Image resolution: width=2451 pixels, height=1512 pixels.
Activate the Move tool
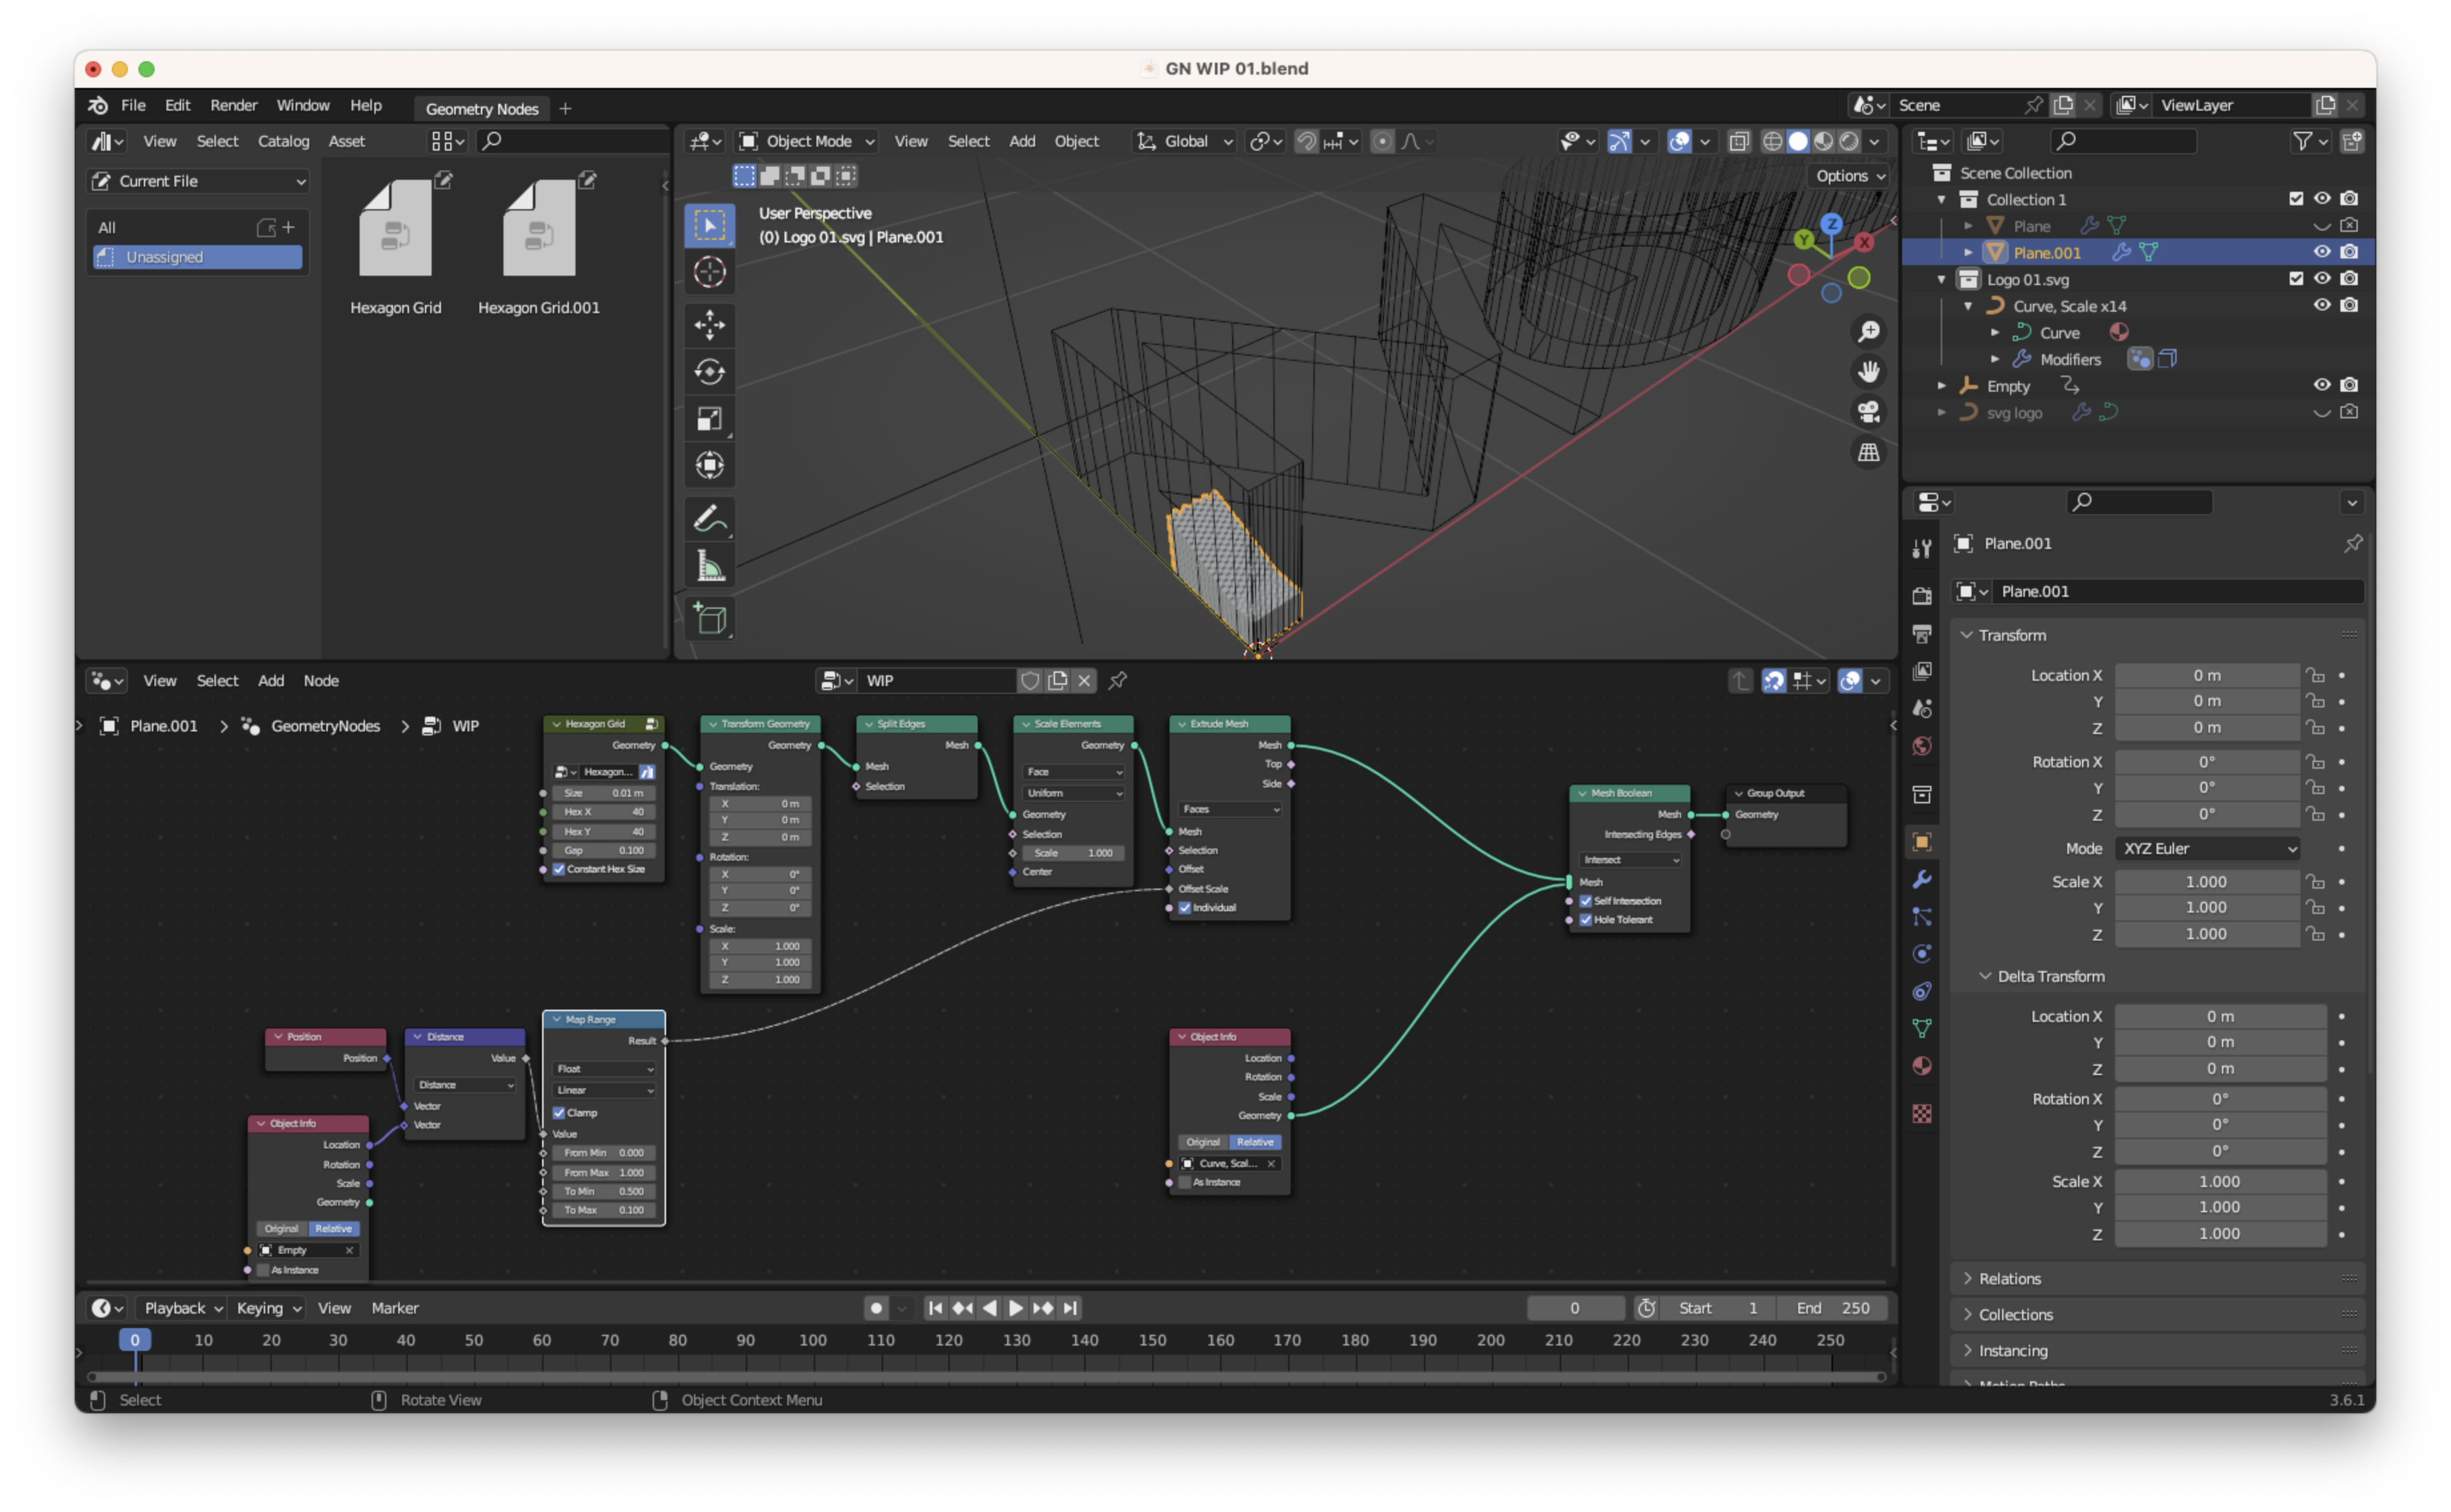710,324
